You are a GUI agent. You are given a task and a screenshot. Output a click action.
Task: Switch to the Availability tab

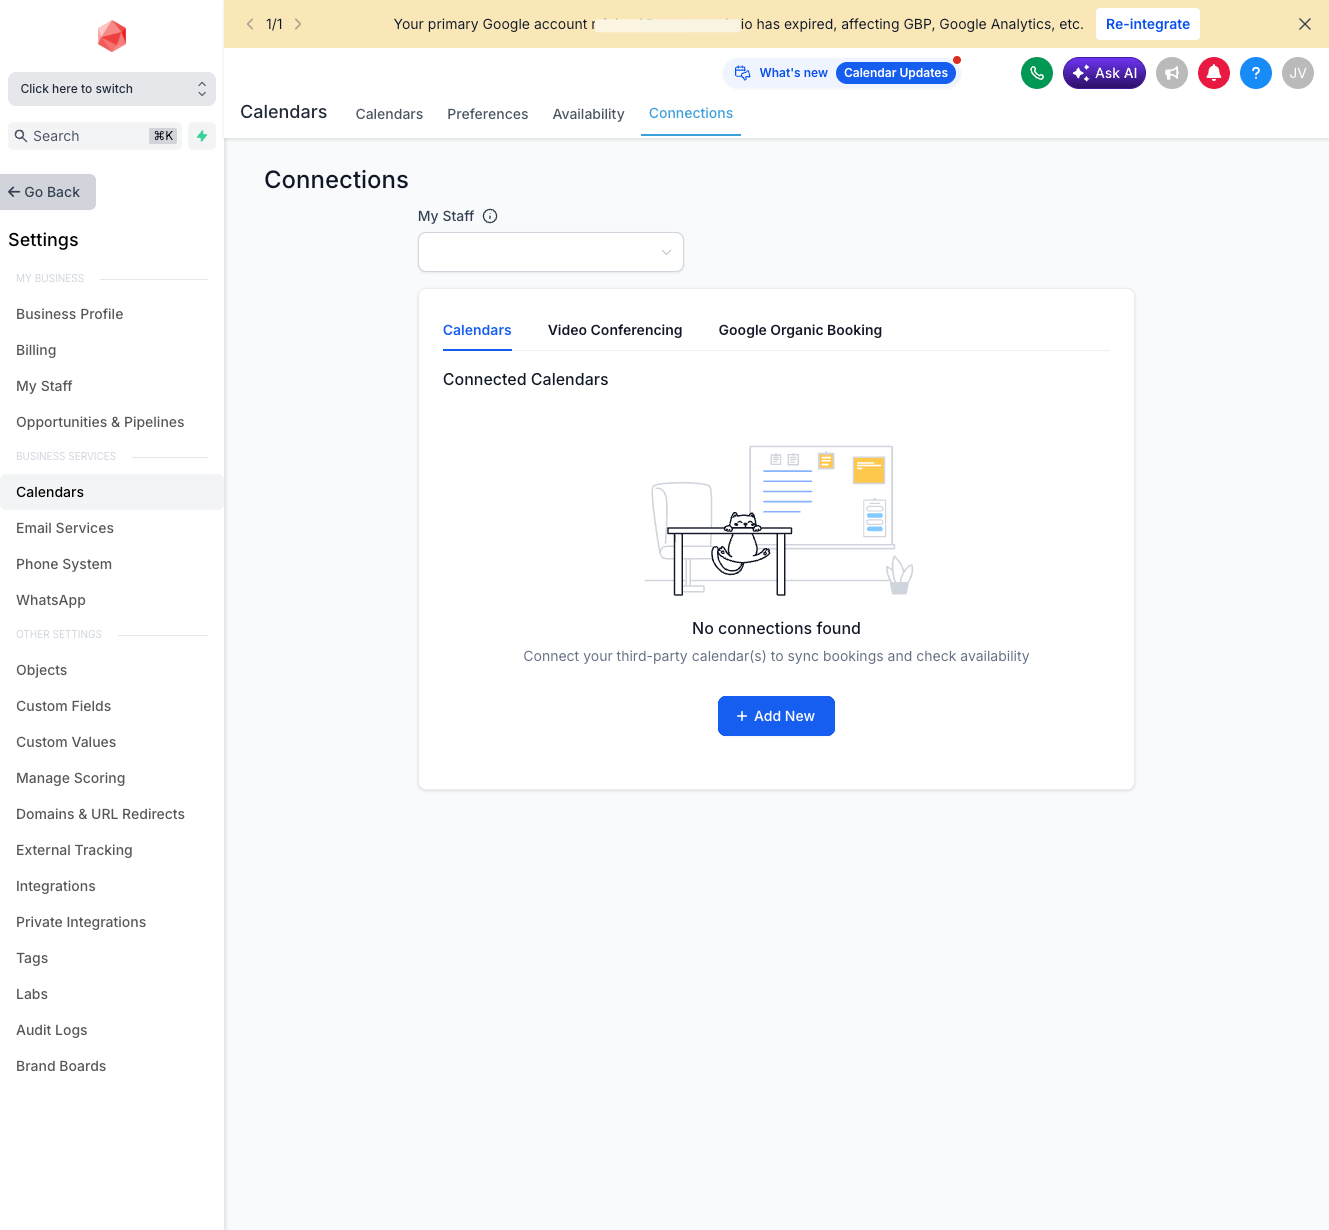[588, 114]
